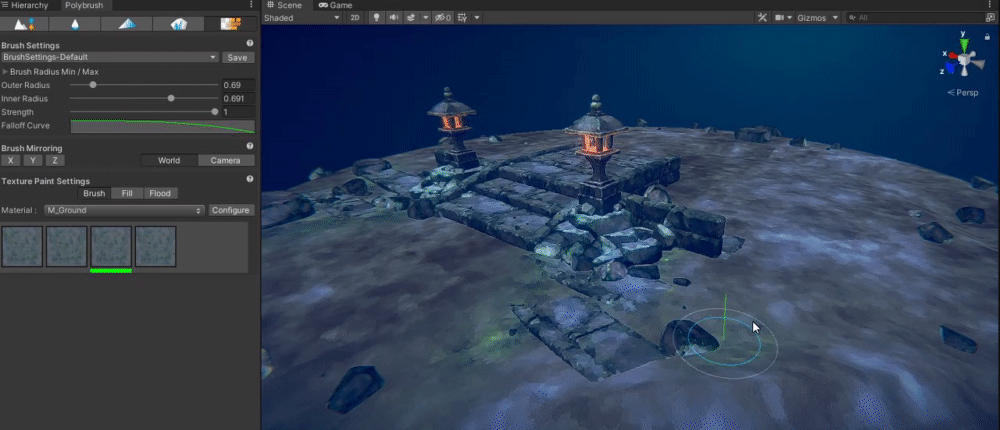Toggle scene lighting lightbulb icon
The width and height of the screenshot is (1000, 430).
(x=378, y=18)
